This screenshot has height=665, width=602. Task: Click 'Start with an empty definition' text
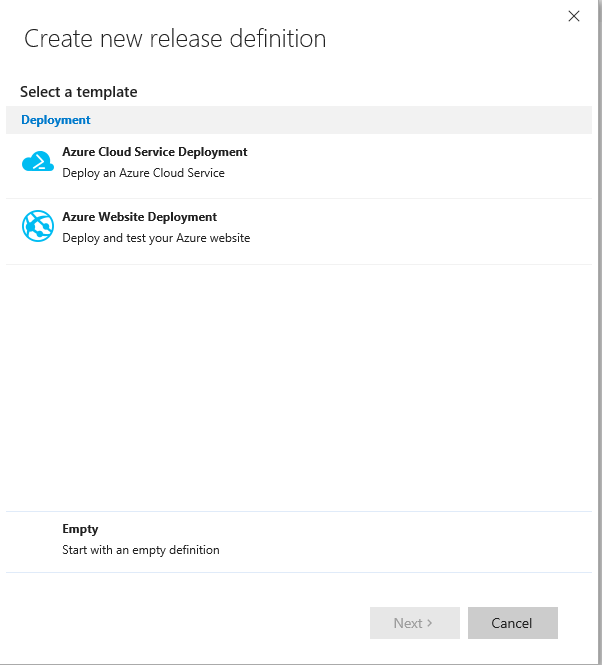(x=140, y=550)
